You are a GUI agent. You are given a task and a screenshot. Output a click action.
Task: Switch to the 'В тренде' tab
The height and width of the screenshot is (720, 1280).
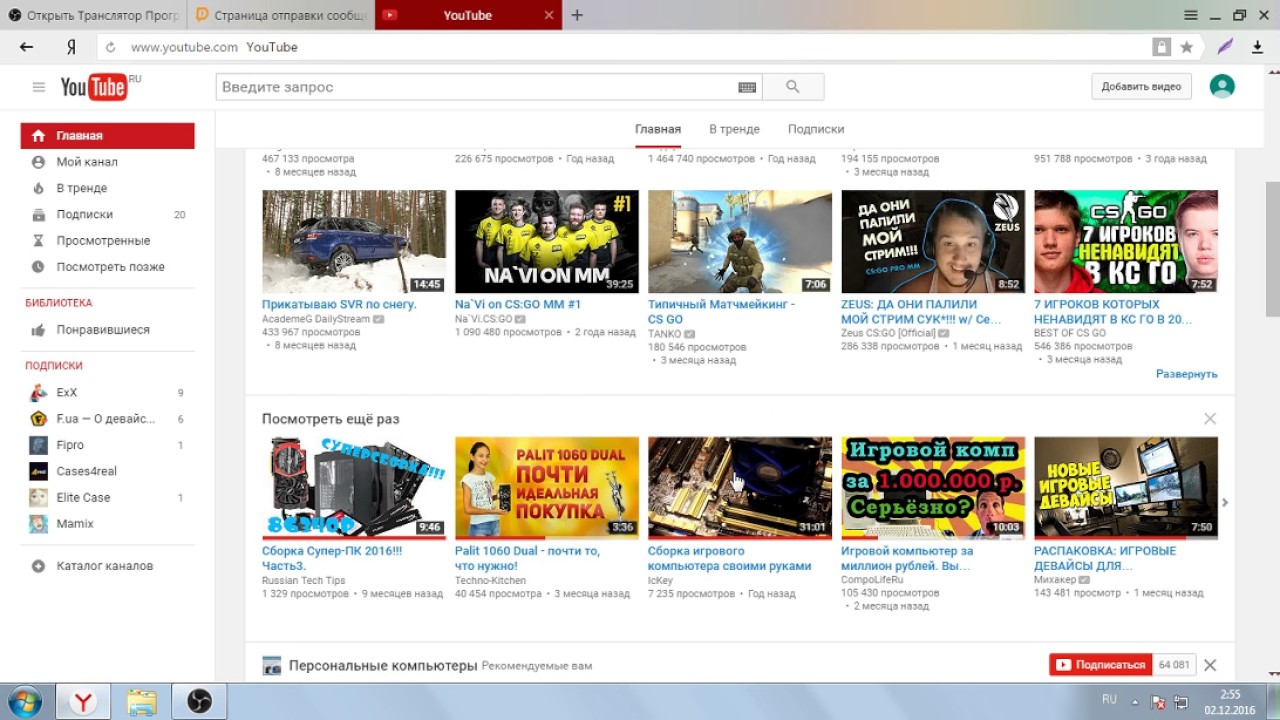tap(734, 129)
